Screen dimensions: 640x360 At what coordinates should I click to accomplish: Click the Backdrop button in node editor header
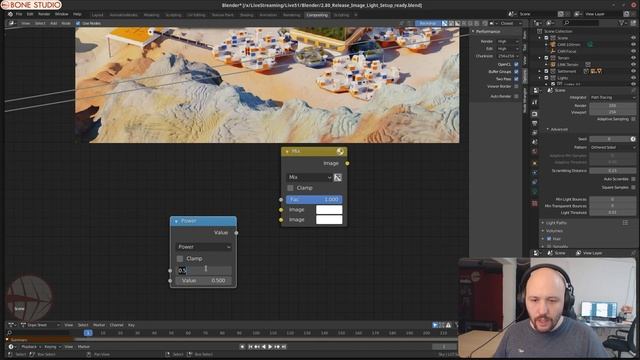click(427, 24)
